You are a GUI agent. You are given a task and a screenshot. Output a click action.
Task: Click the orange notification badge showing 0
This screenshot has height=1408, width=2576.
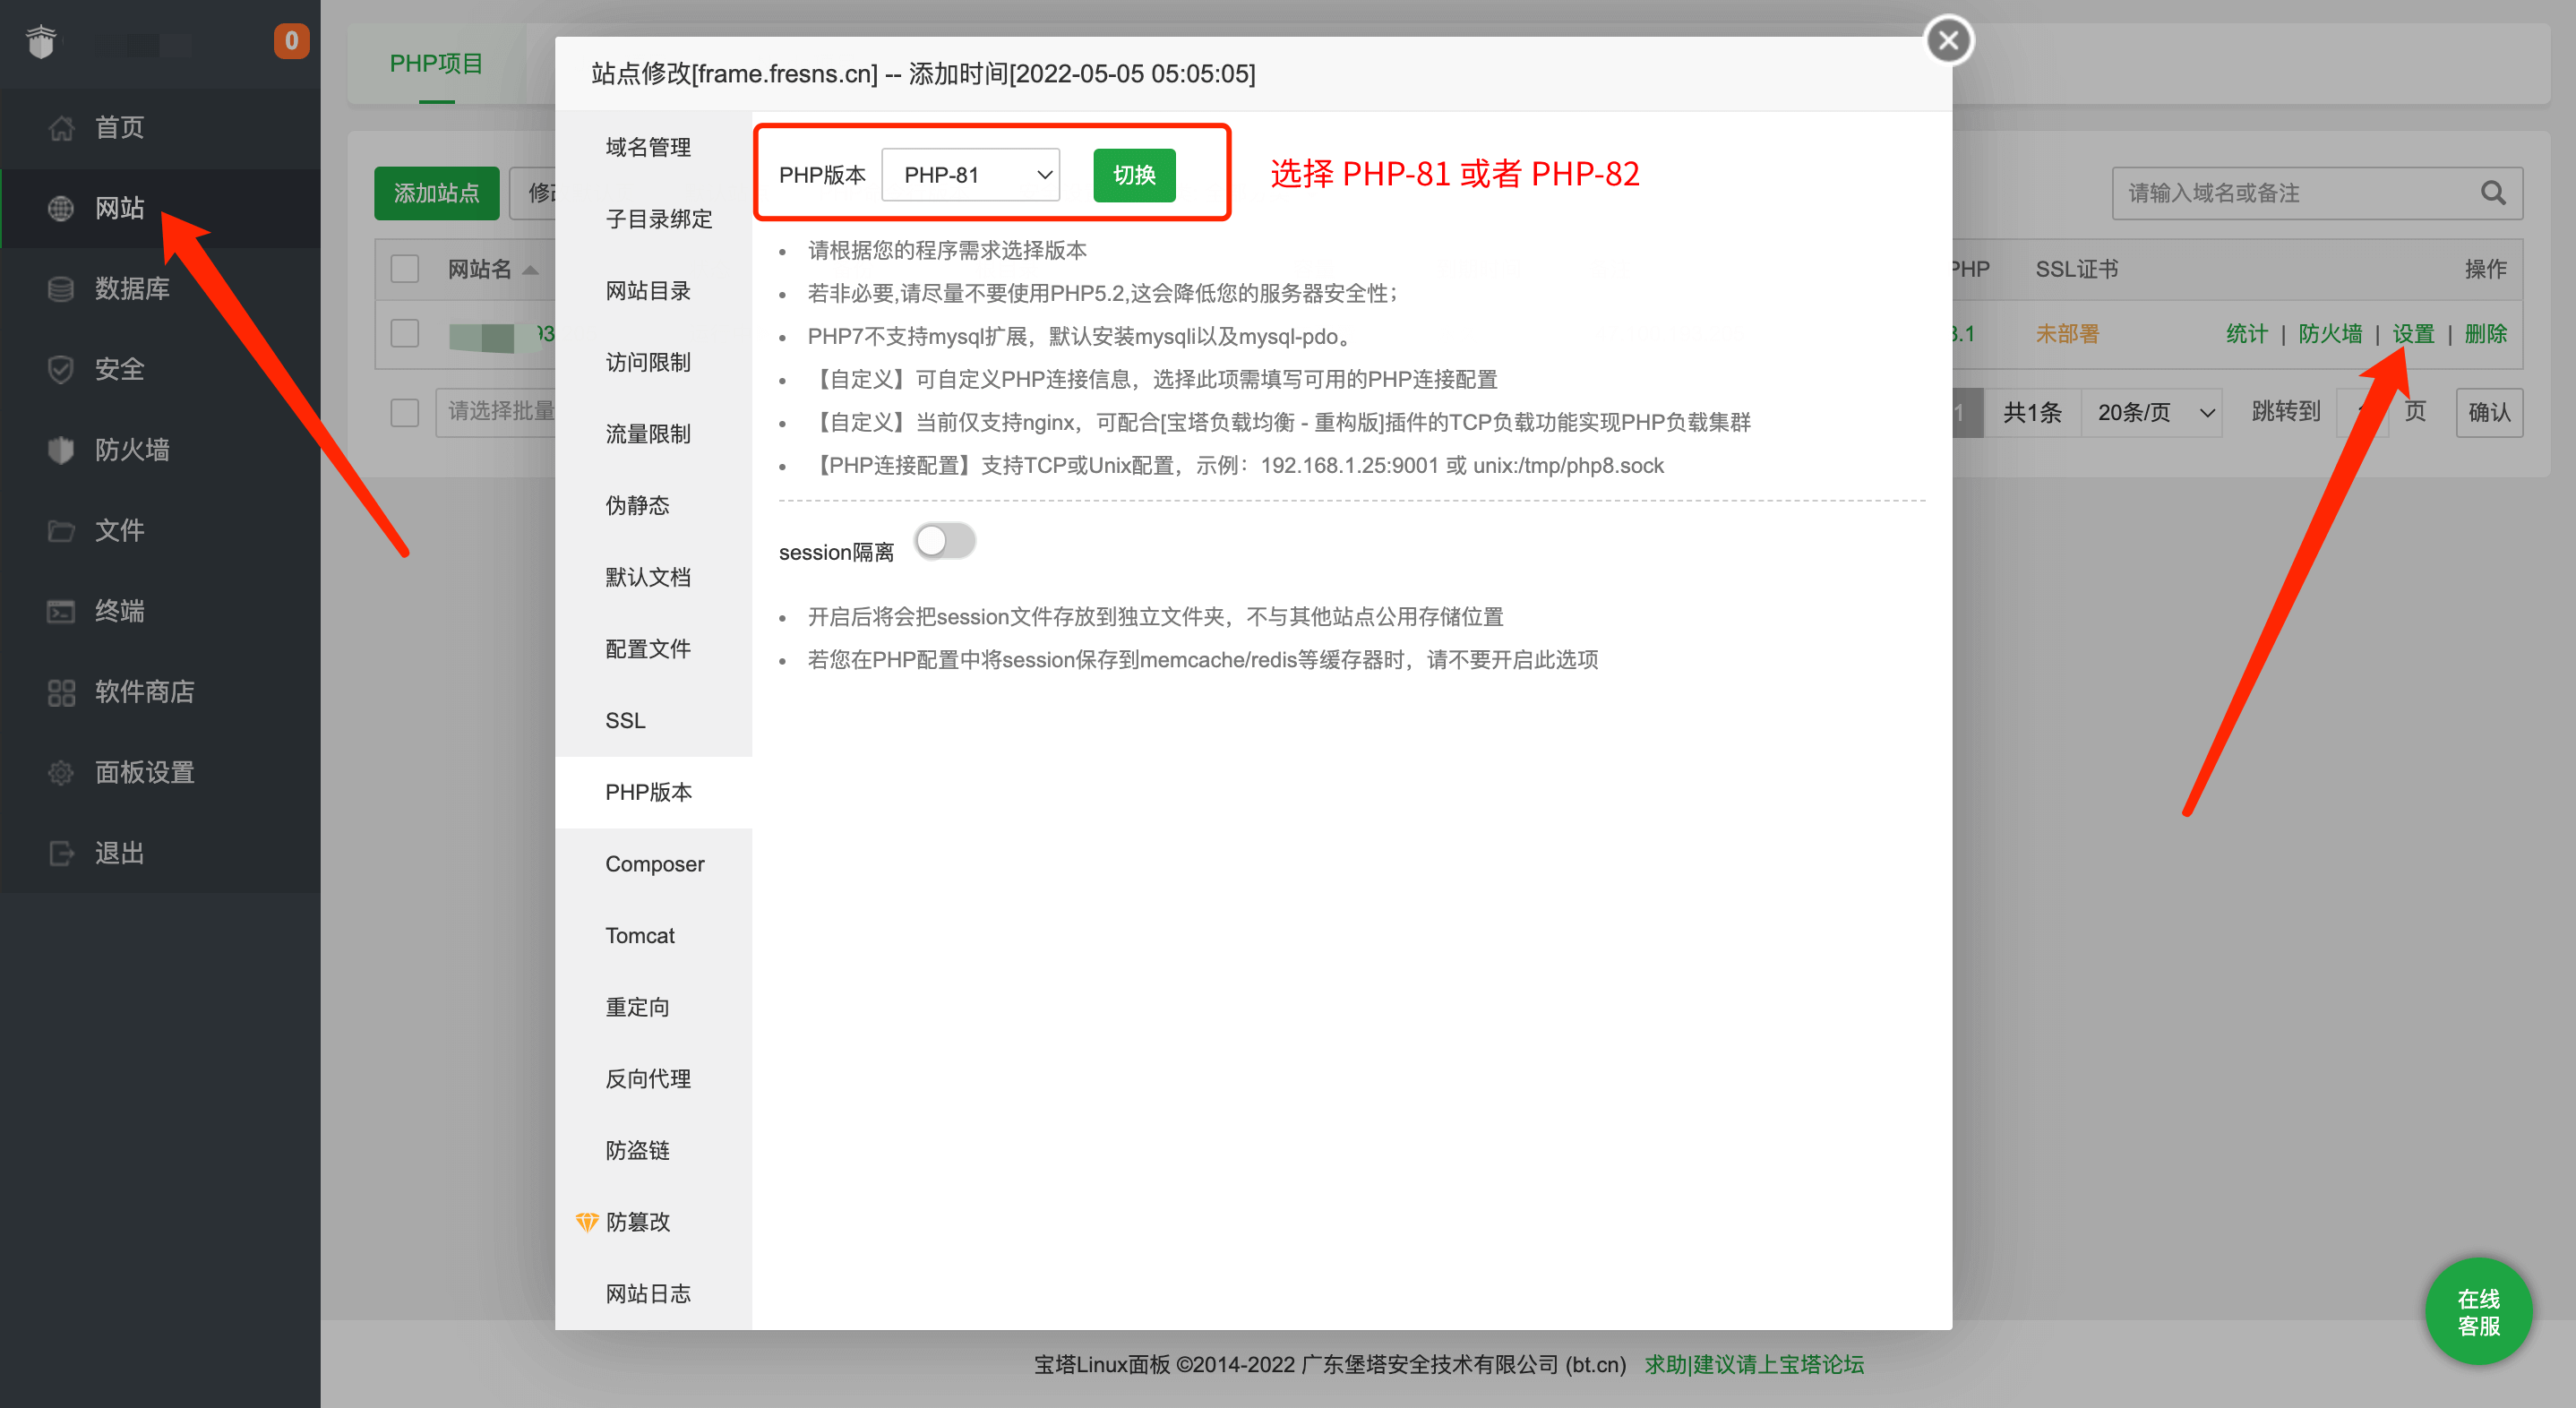point(291,41)
